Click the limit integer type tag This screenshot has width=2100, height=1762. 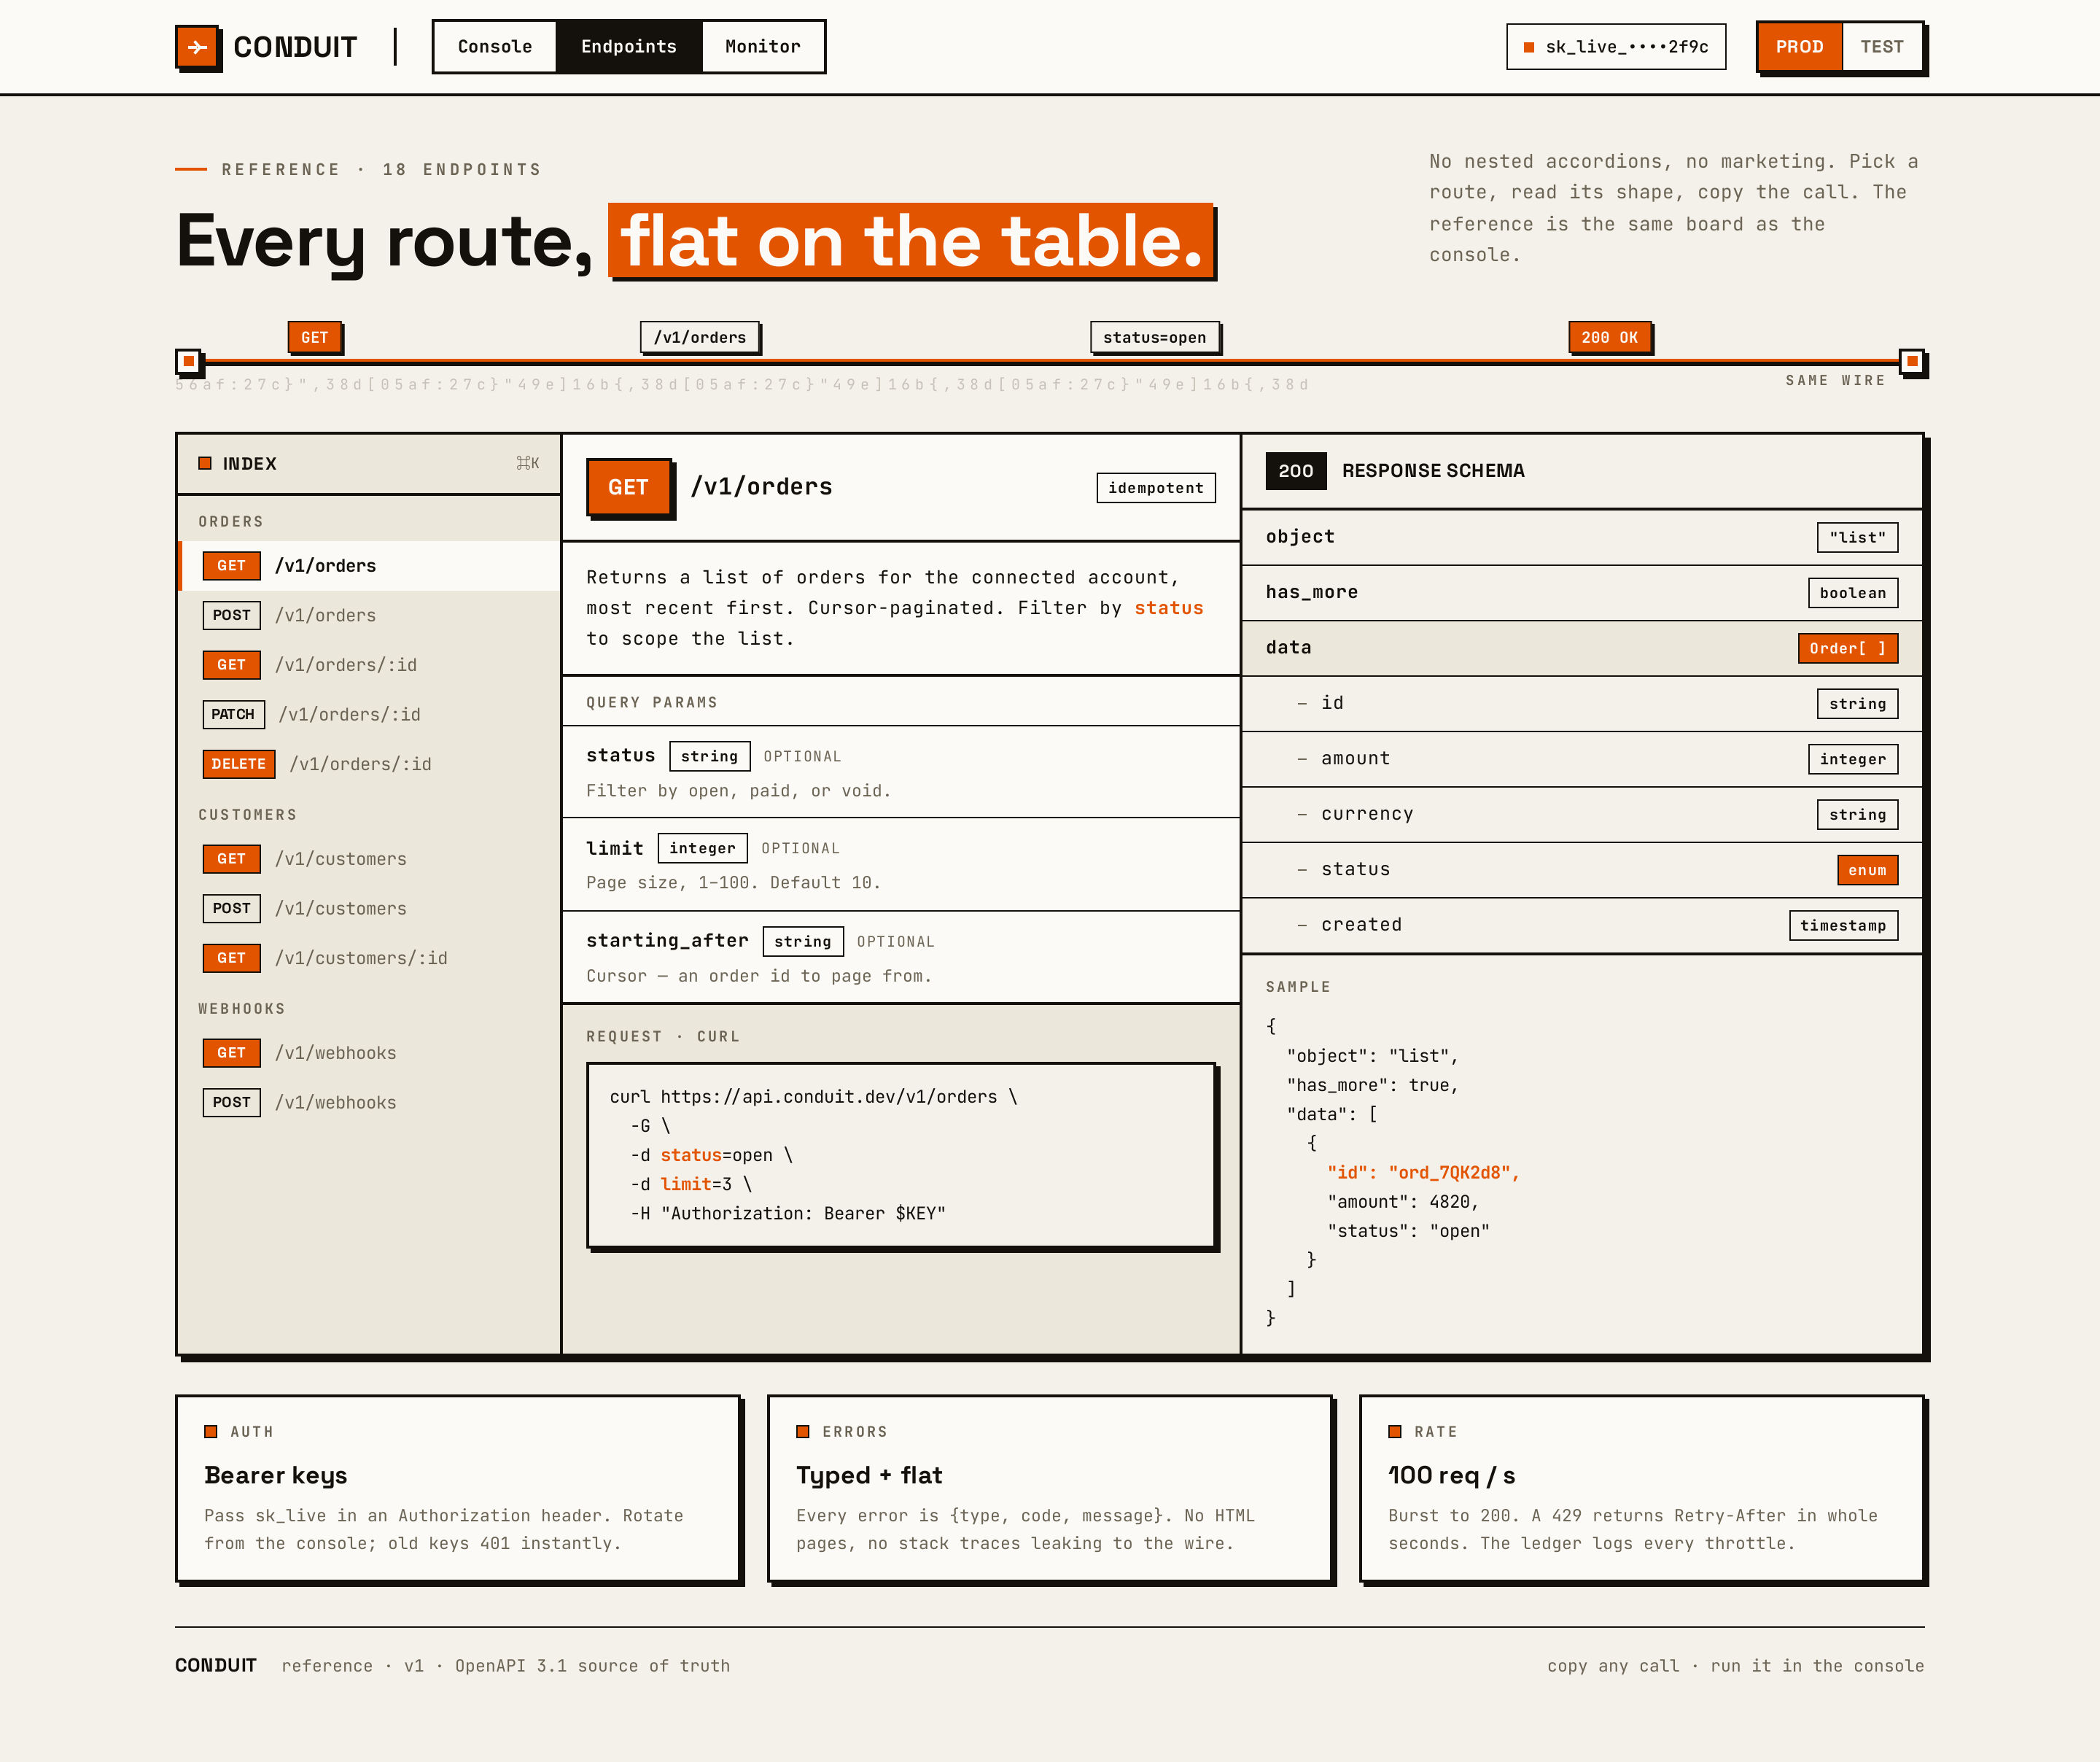(x=702, y=848)
